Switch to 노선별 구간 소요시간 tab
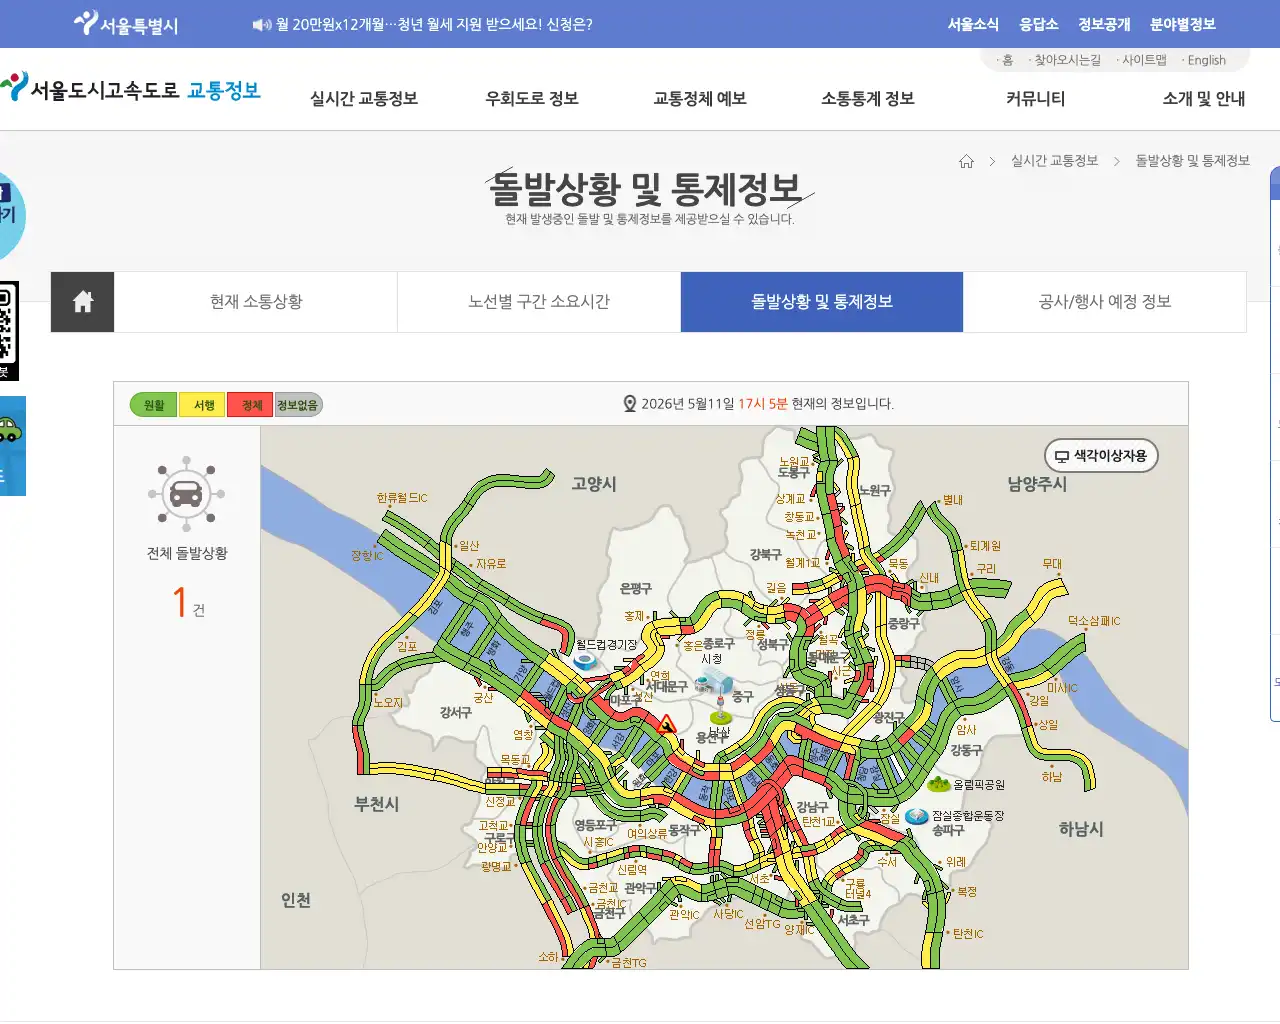Image resolution: width=1280 pixels, height=1024 pixels. [539, 302]
